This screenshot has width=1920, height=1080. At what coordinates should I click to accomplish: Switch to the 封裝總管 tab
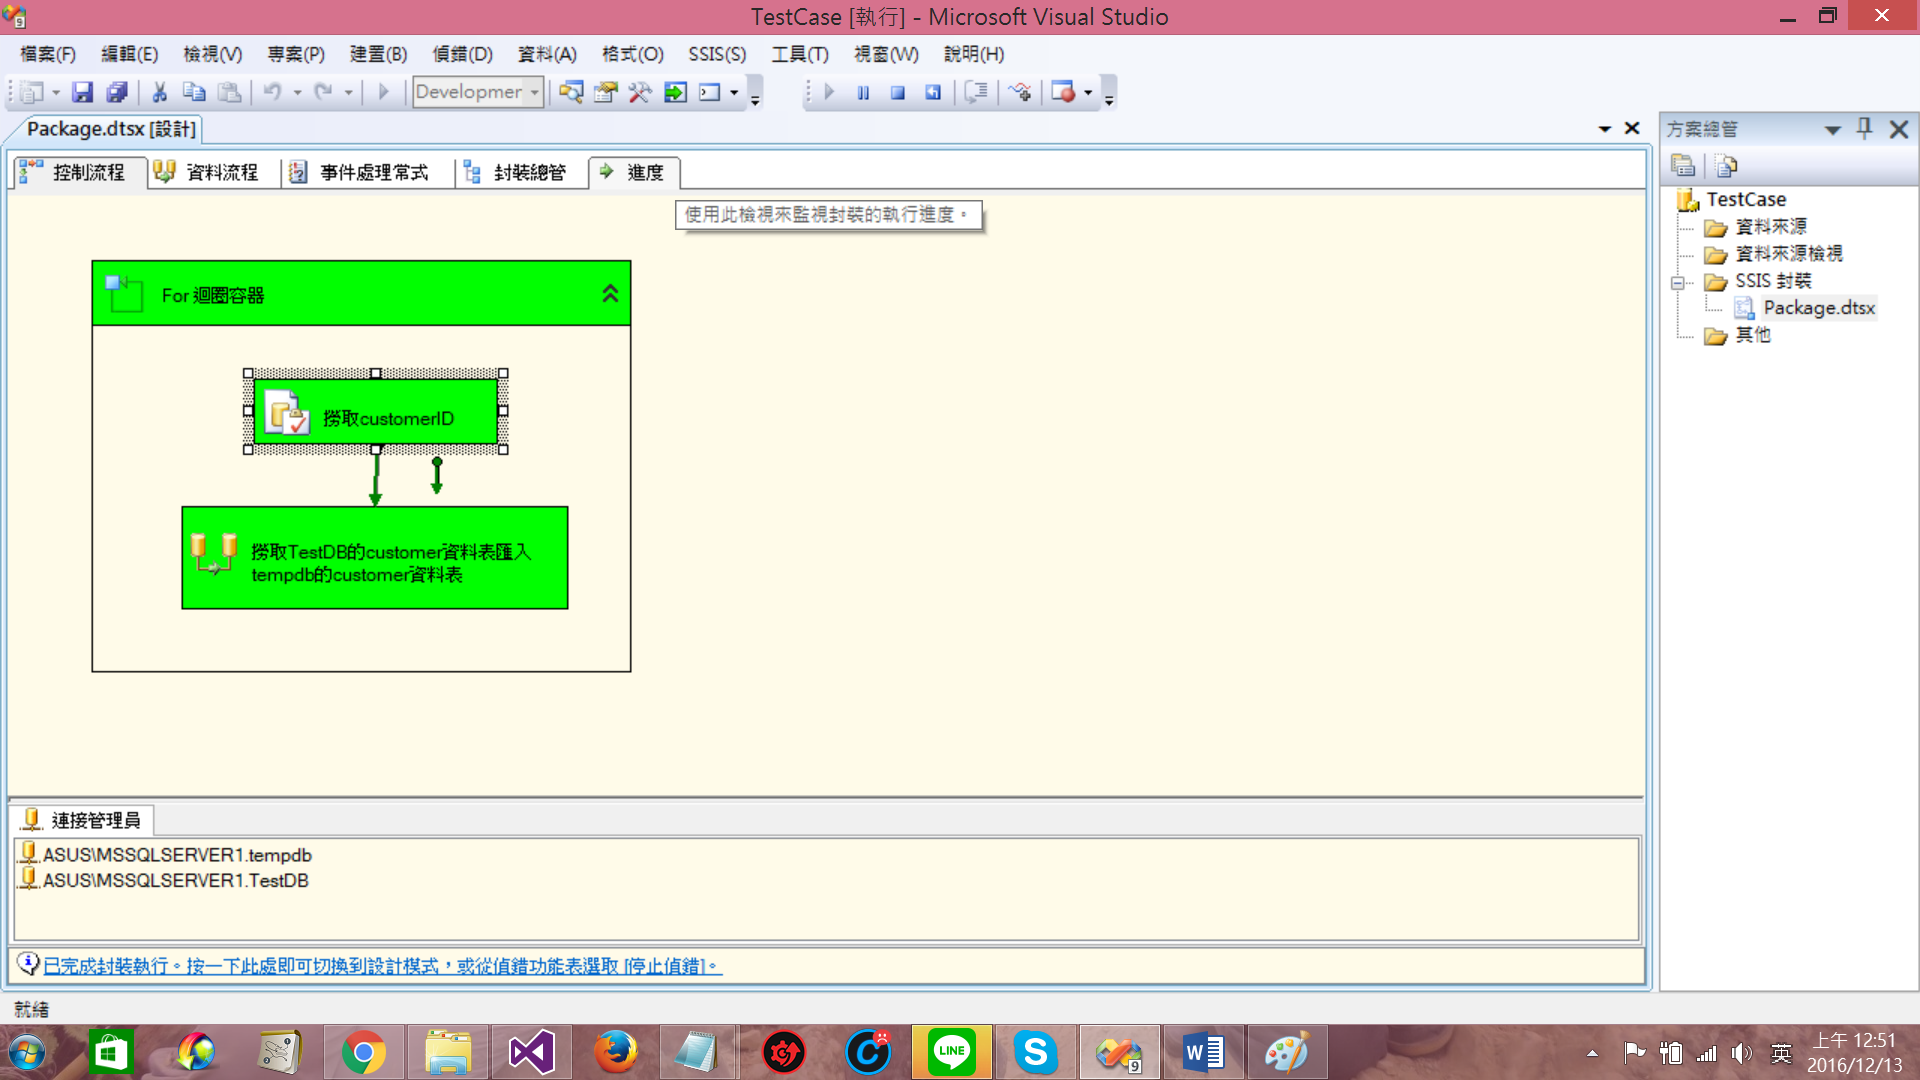(x=521, y=172)
